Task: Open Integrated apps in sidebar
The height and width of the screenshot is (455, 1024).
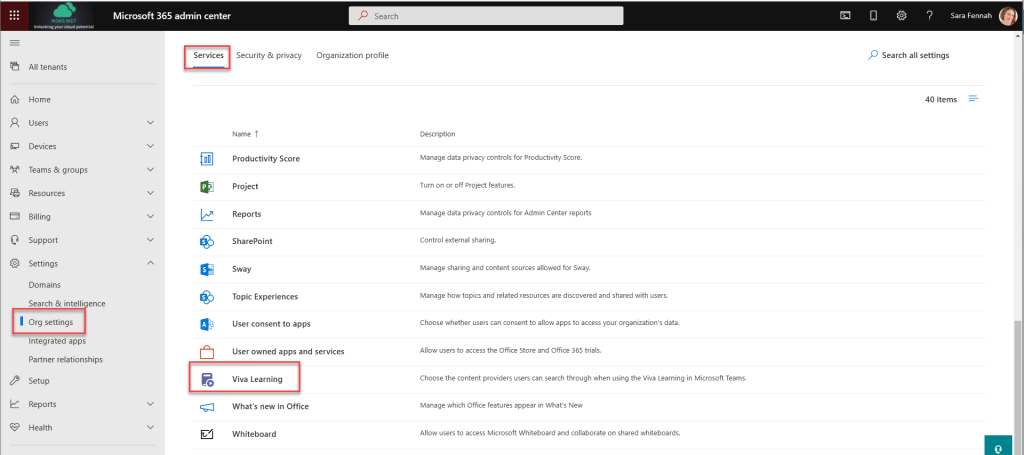Action: pos(57,341)
